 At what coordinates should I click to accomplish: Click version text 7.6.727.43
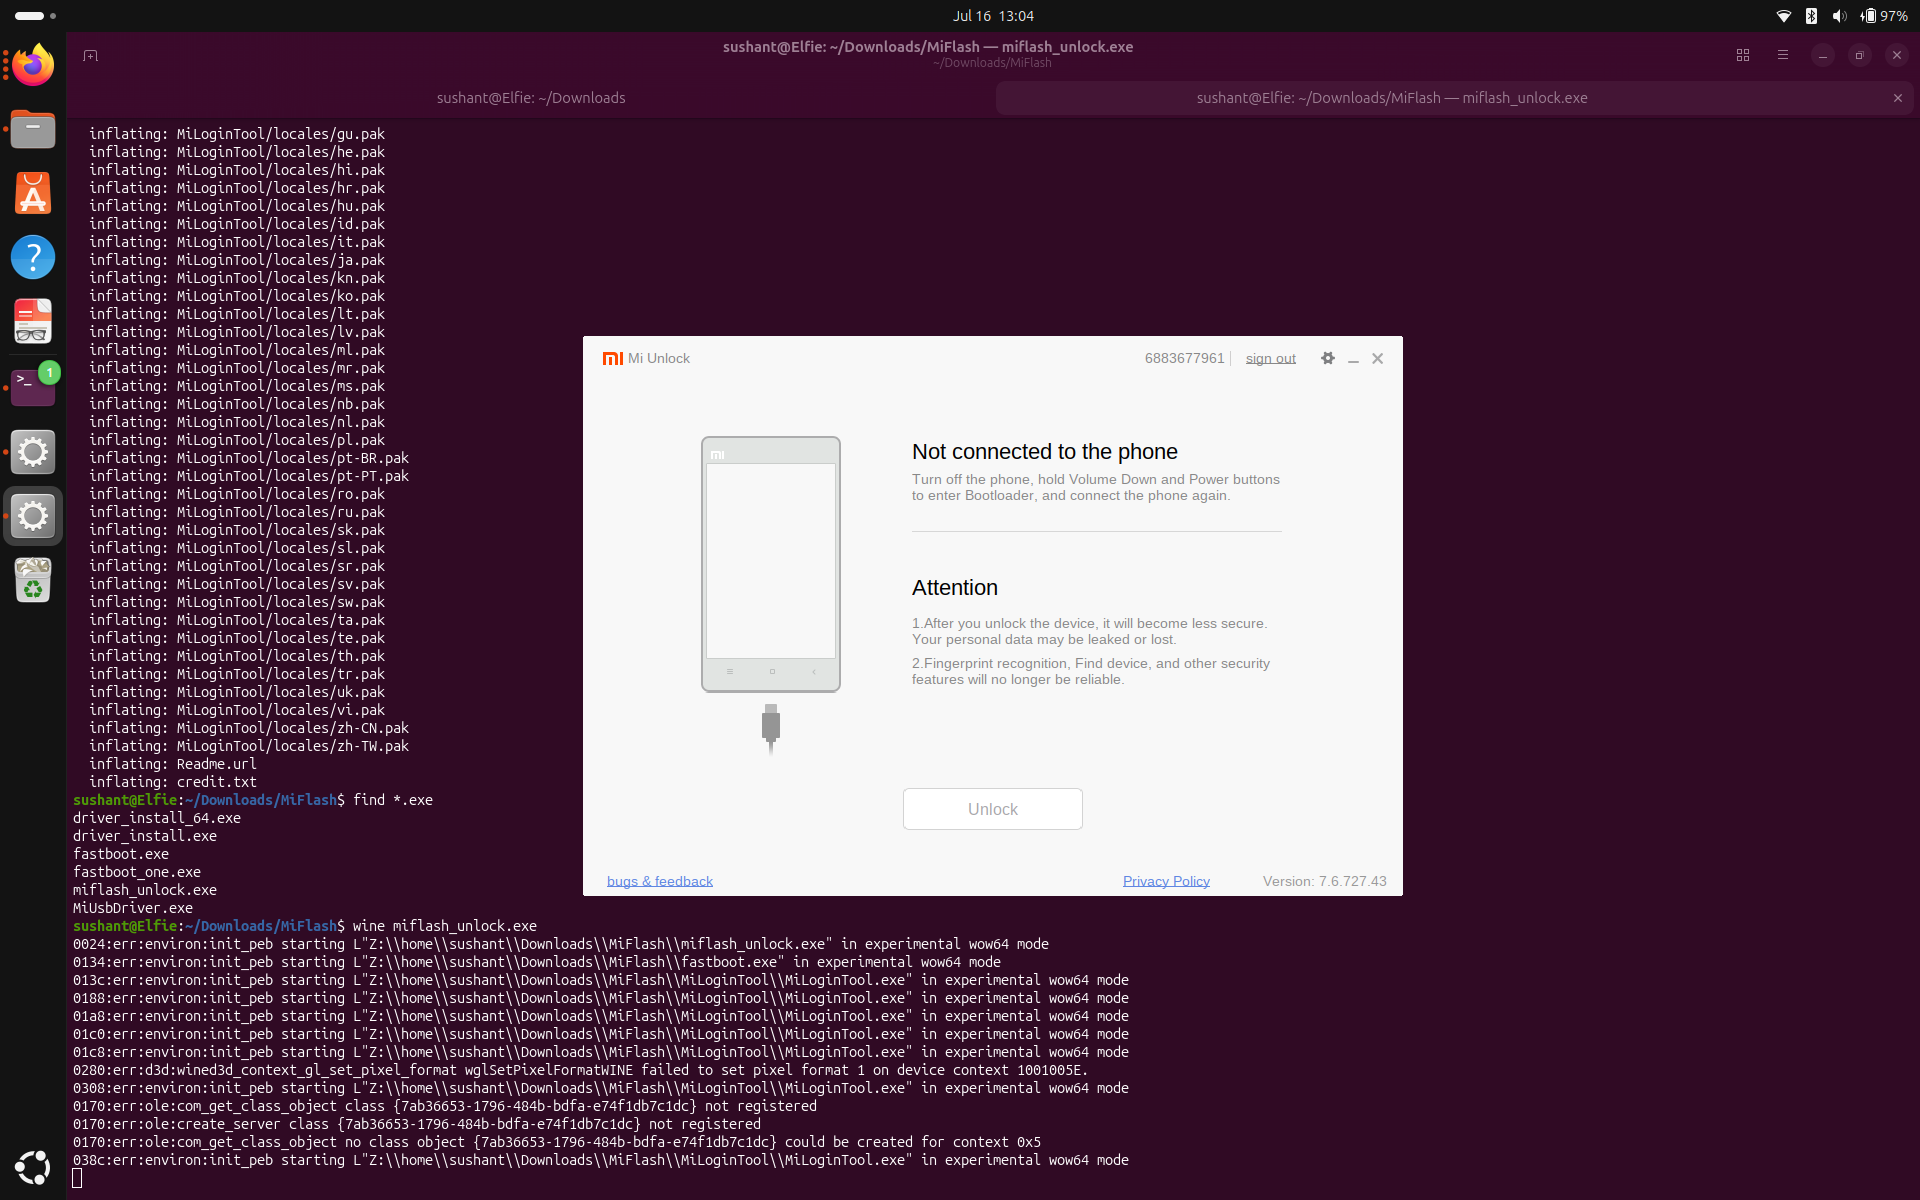point(1324,881)
